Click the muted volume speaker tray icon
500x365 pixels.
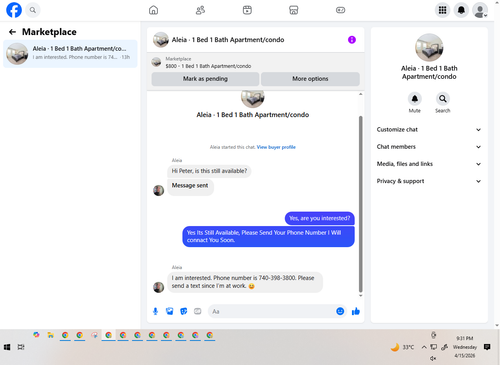pyautogui.click(x=433, y=358)
